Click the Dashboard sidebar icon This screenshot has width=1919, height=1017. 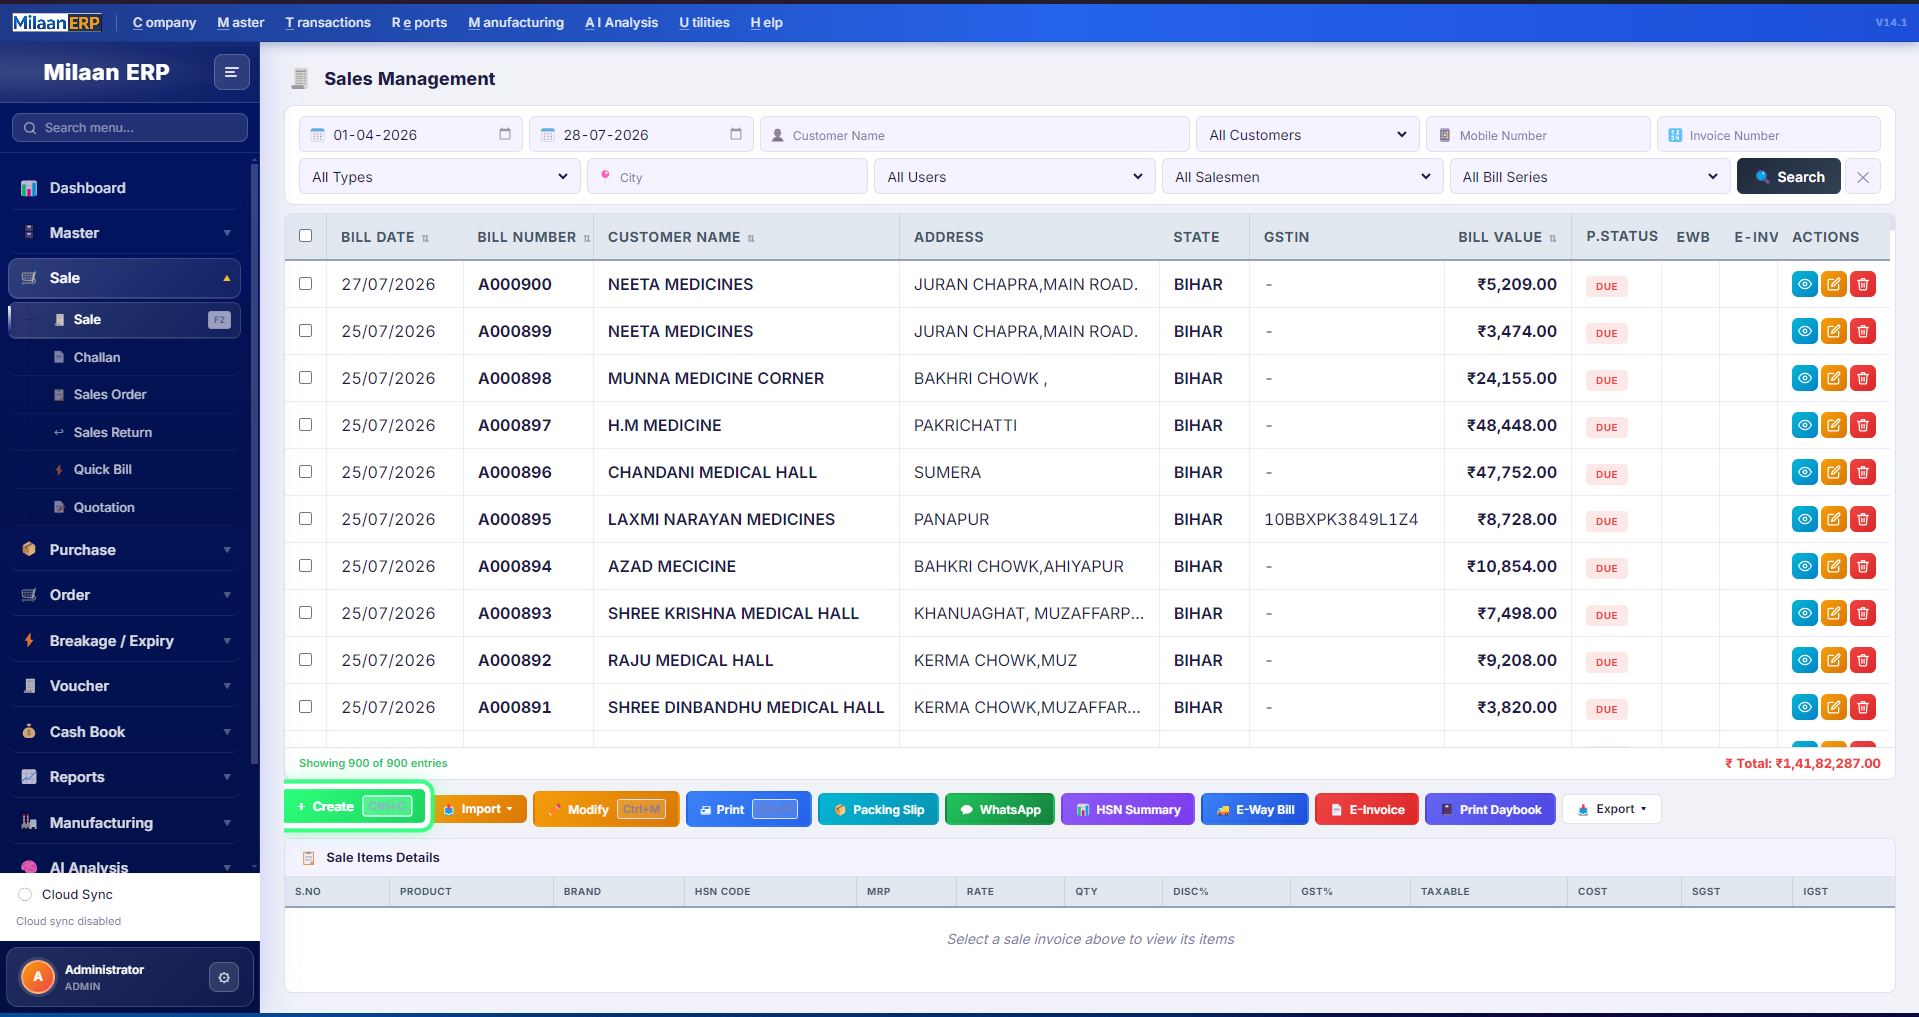point(29,188)
